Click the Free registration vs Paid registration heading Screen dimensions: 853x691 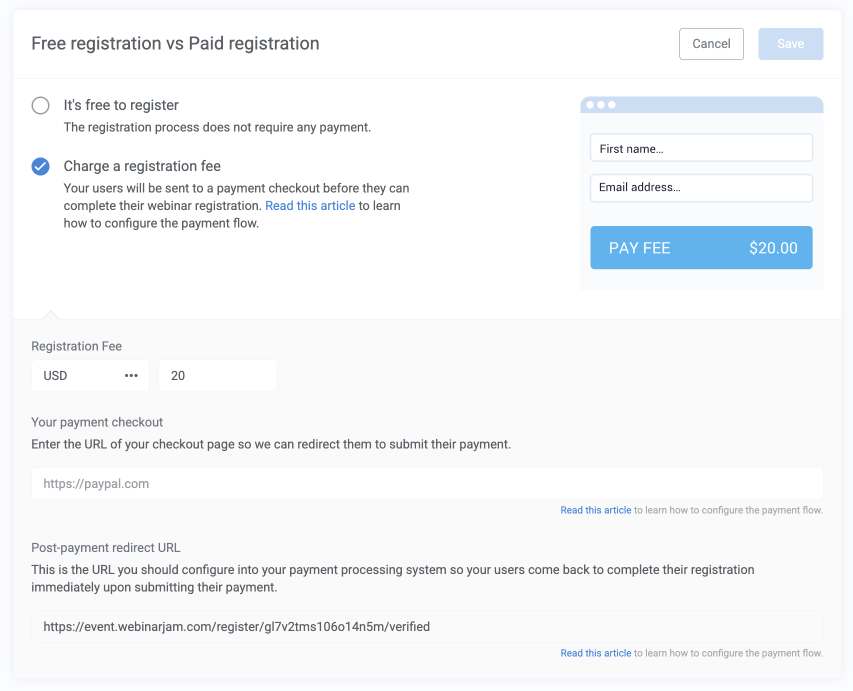pos(174,43)
